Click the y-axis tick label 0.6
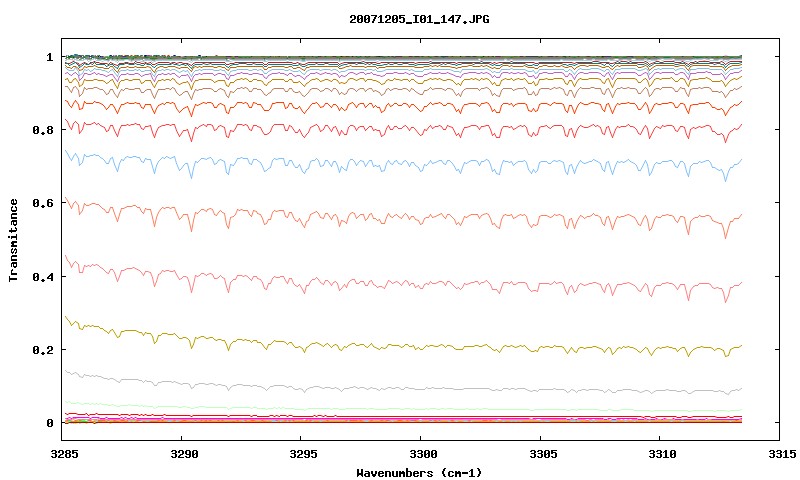The width and height of the screenshot is (800, 480). click(43, 203)
